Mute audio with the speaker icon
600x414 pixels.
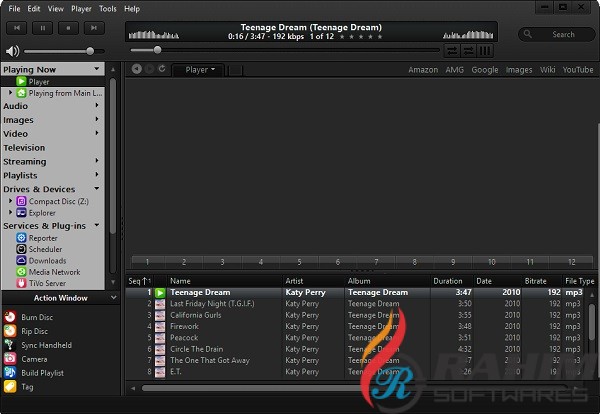(13, 51)
